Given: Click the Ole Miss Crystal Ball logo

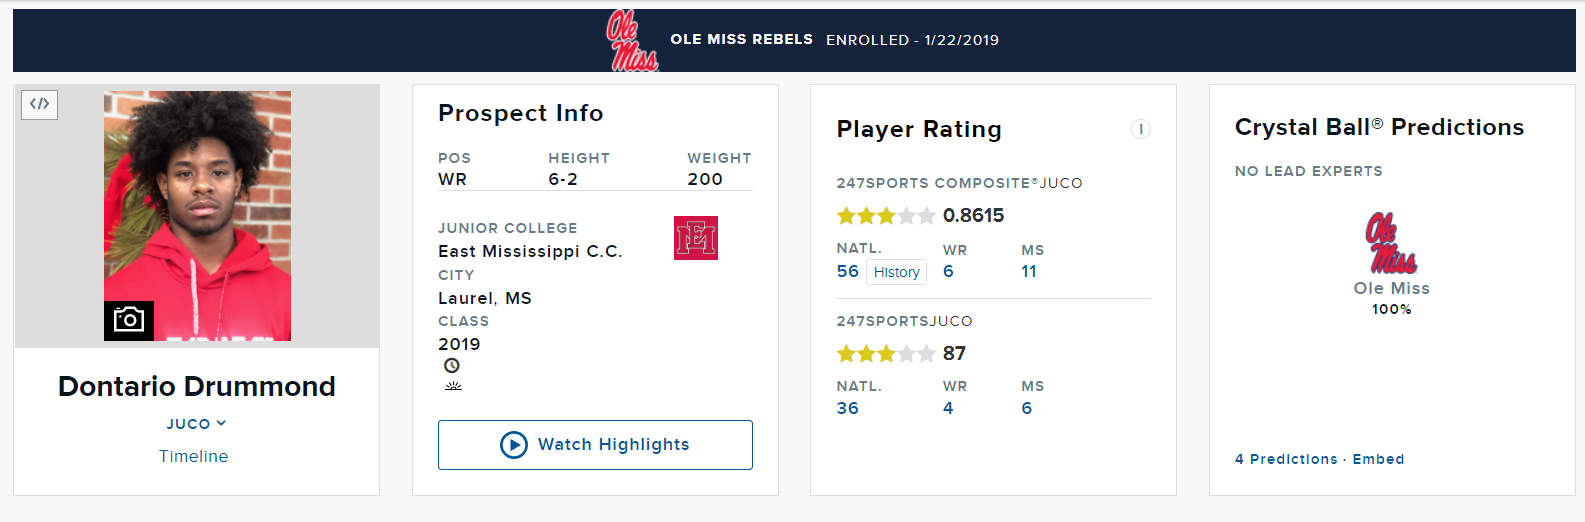Looking at the screenshot, I should pyautogui.click(x=1391, y=243).
